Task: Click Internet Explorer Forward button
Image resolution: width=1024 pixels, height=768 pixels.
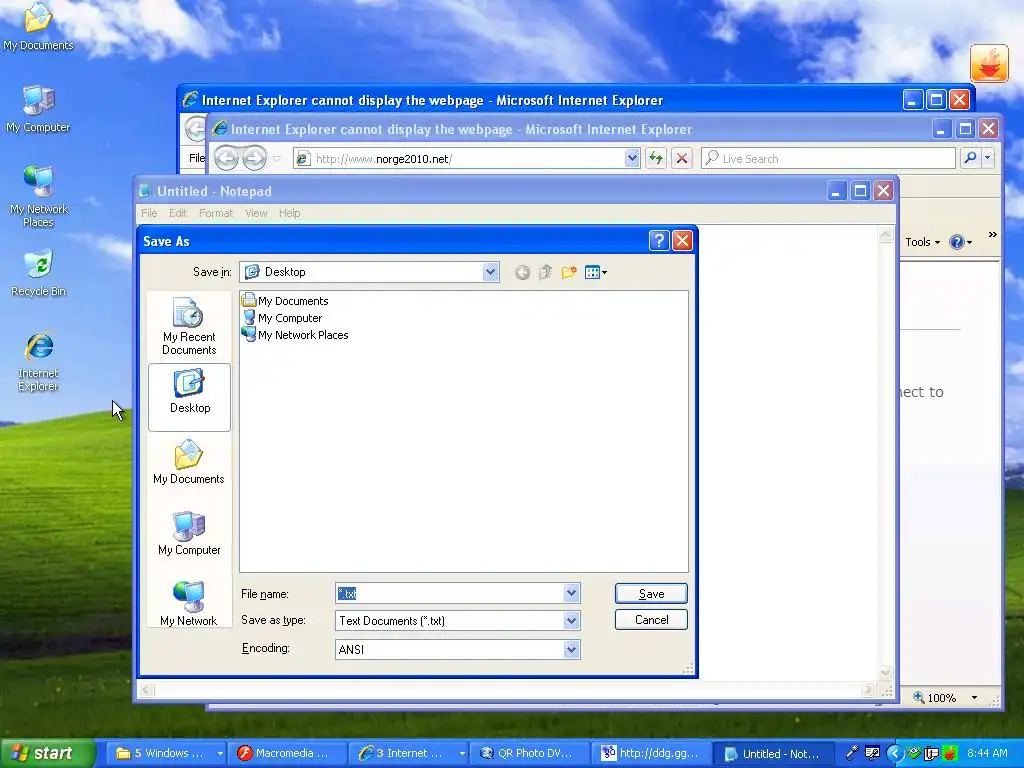Action: [255, 158]
